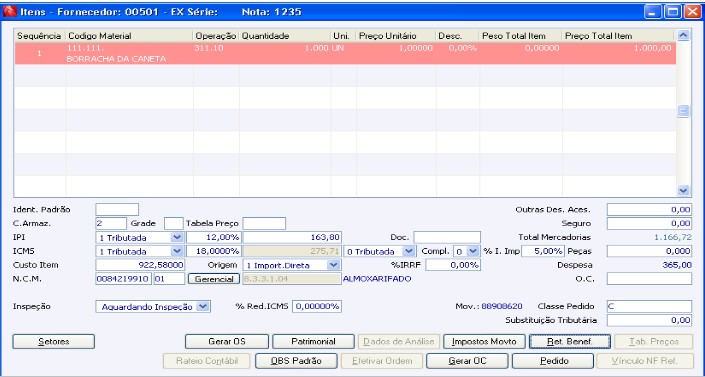Select the BORRACHA DA CANETA row
Viewport: 705px width, 377px height.
[345, 53]
